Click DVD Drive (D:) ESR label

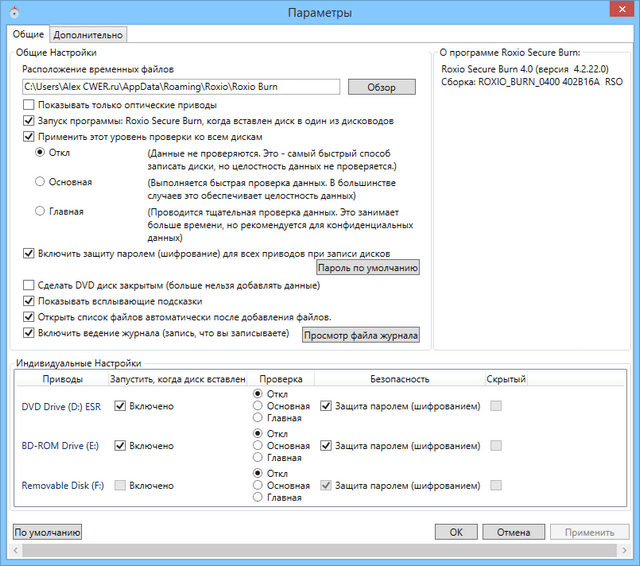pyautogui.click(x=61, y=407)
